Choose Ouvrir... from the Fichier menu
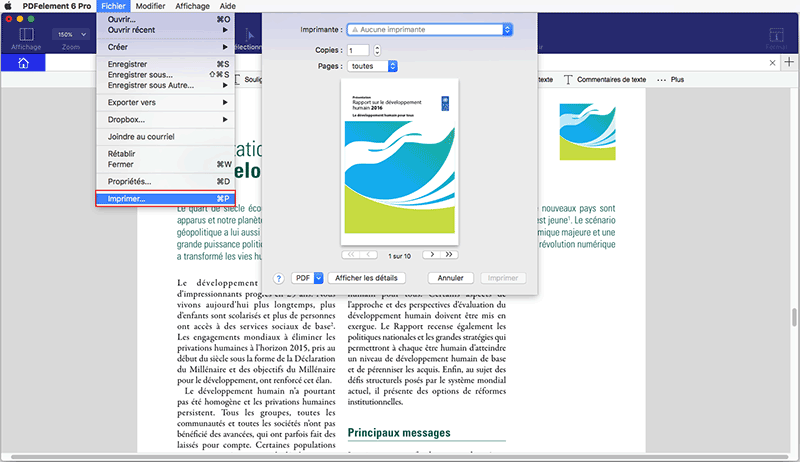The height and width of the screenshot is (462, 800). 165,19
